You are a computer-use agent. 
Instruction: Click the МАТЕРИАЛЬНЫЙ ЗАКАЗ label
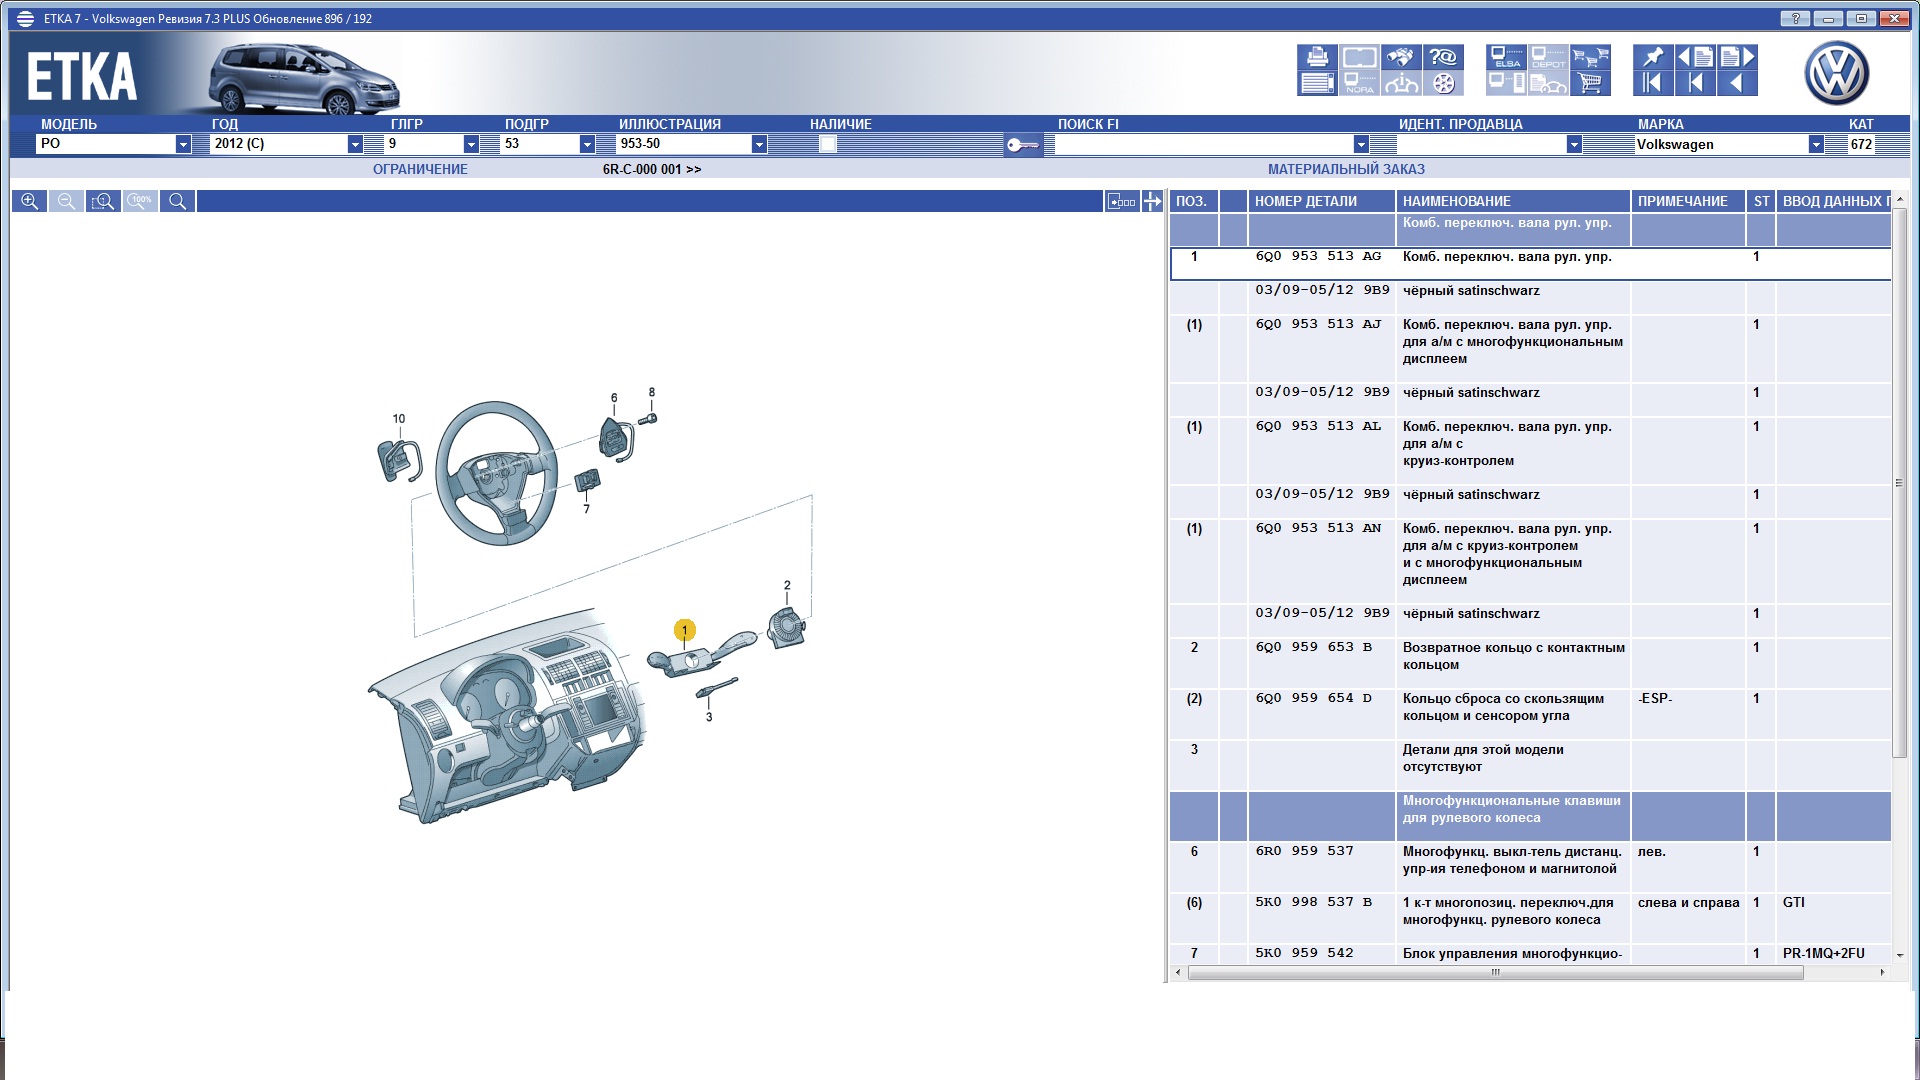pyautogui.click(x=1346, y=170)
